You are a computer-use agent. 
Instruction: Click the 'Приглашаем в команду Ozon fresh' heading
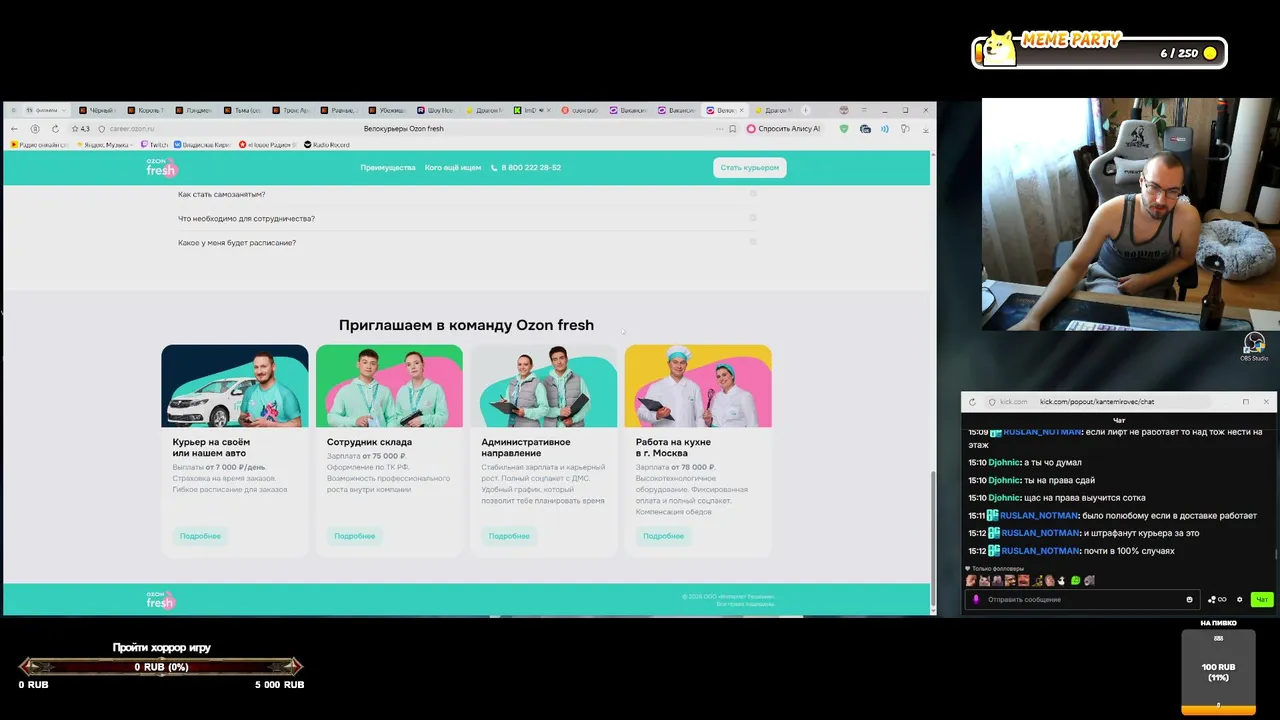(x=466, y=325)
